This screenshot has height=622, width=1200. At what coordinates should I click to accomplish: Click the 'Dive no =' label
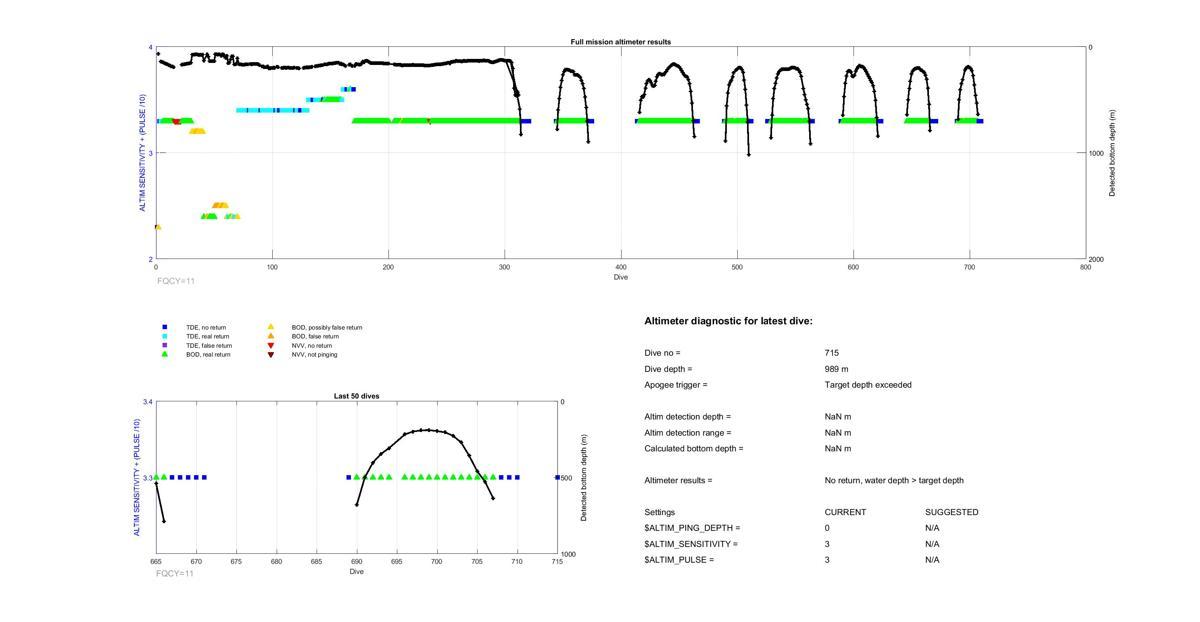[662, 353]
